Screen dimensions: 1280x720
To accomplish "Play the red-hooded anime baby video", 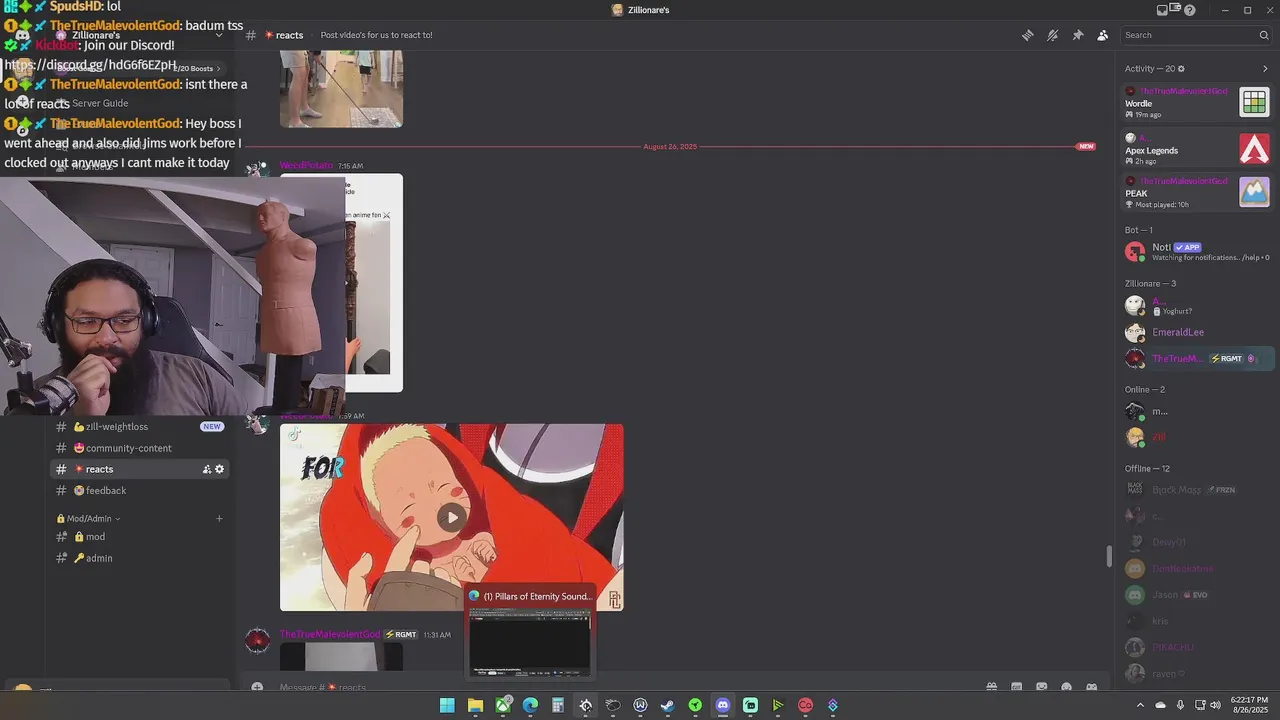I will 452,517.
